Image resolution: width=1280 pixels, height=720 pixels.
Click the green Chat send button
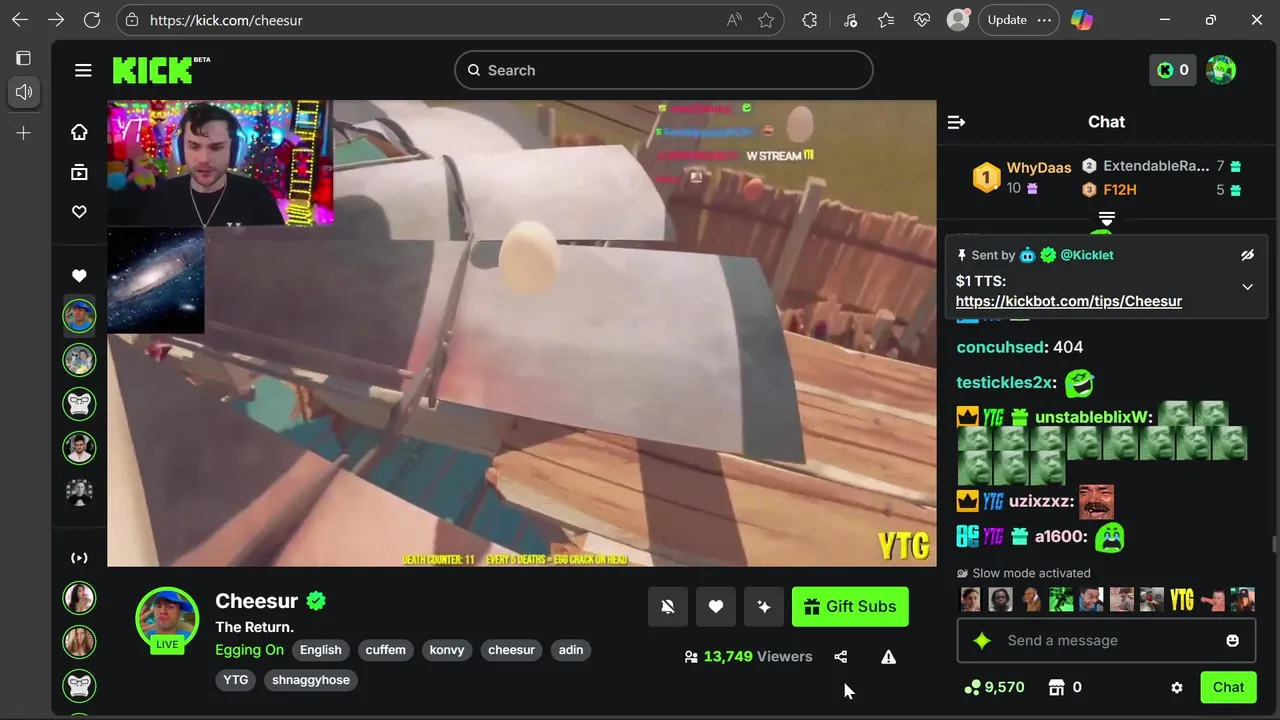pyautogui.click(x=1228, y=687)
